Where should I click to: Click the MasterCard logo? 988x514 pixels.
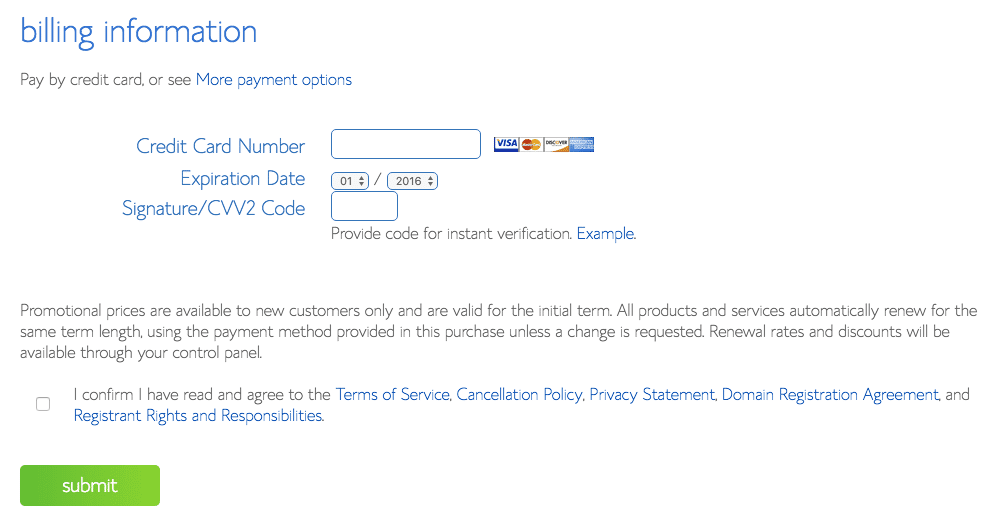(531, 144)
